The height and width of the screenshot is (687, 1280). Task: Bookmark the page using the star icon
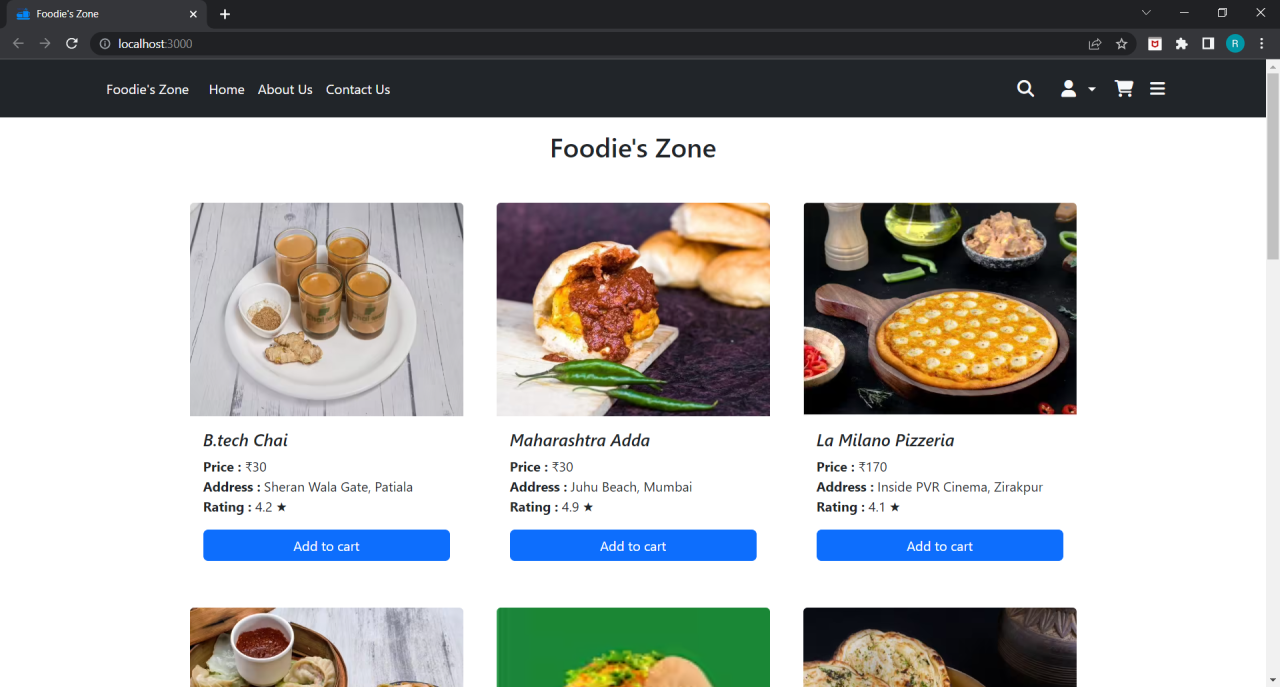click(1121, 43)
